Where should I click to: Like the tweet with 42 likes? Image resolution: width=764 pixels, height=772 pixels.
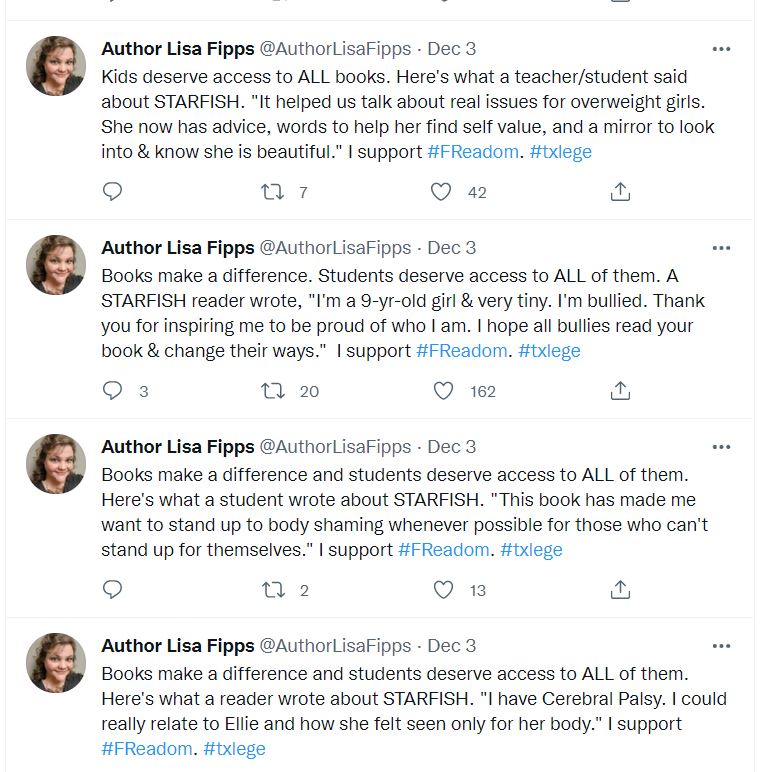point(441,191)
